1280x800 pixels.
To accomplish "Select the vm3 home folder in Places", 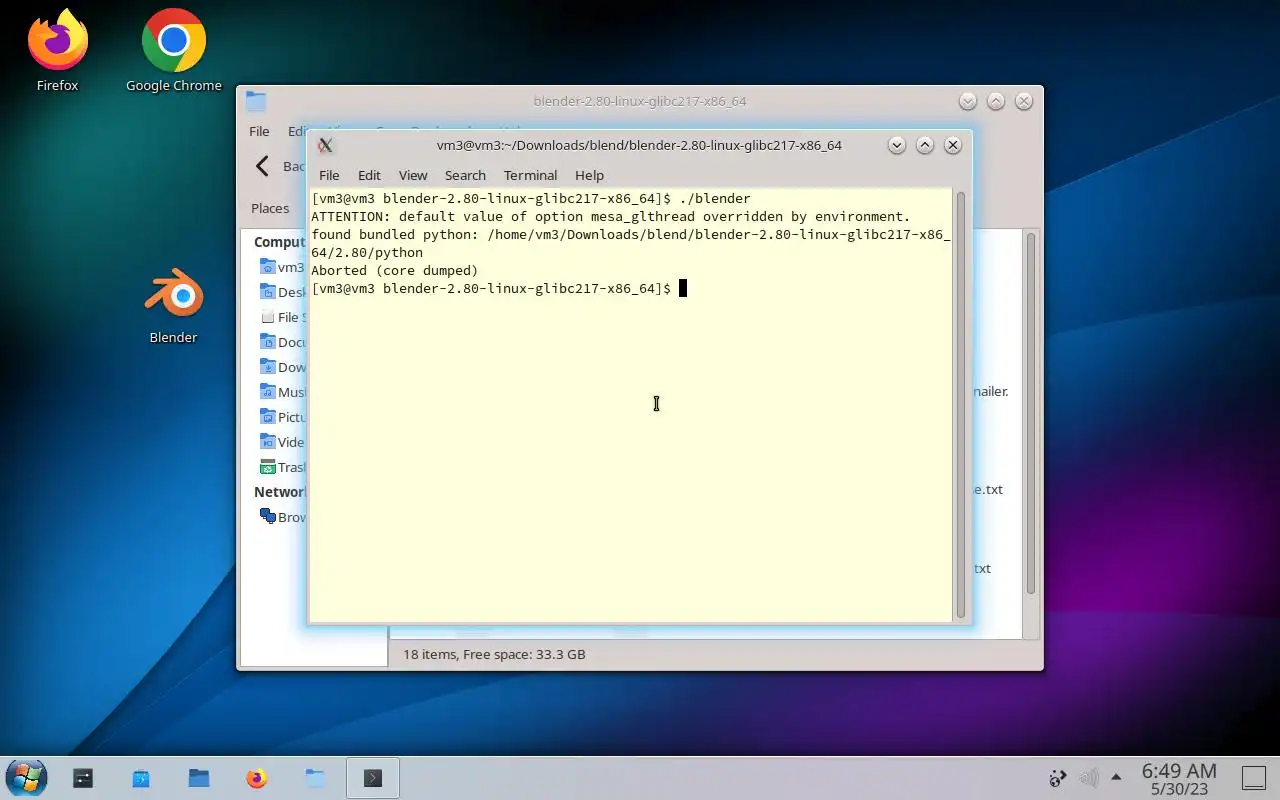I will [x=281, y=267].
